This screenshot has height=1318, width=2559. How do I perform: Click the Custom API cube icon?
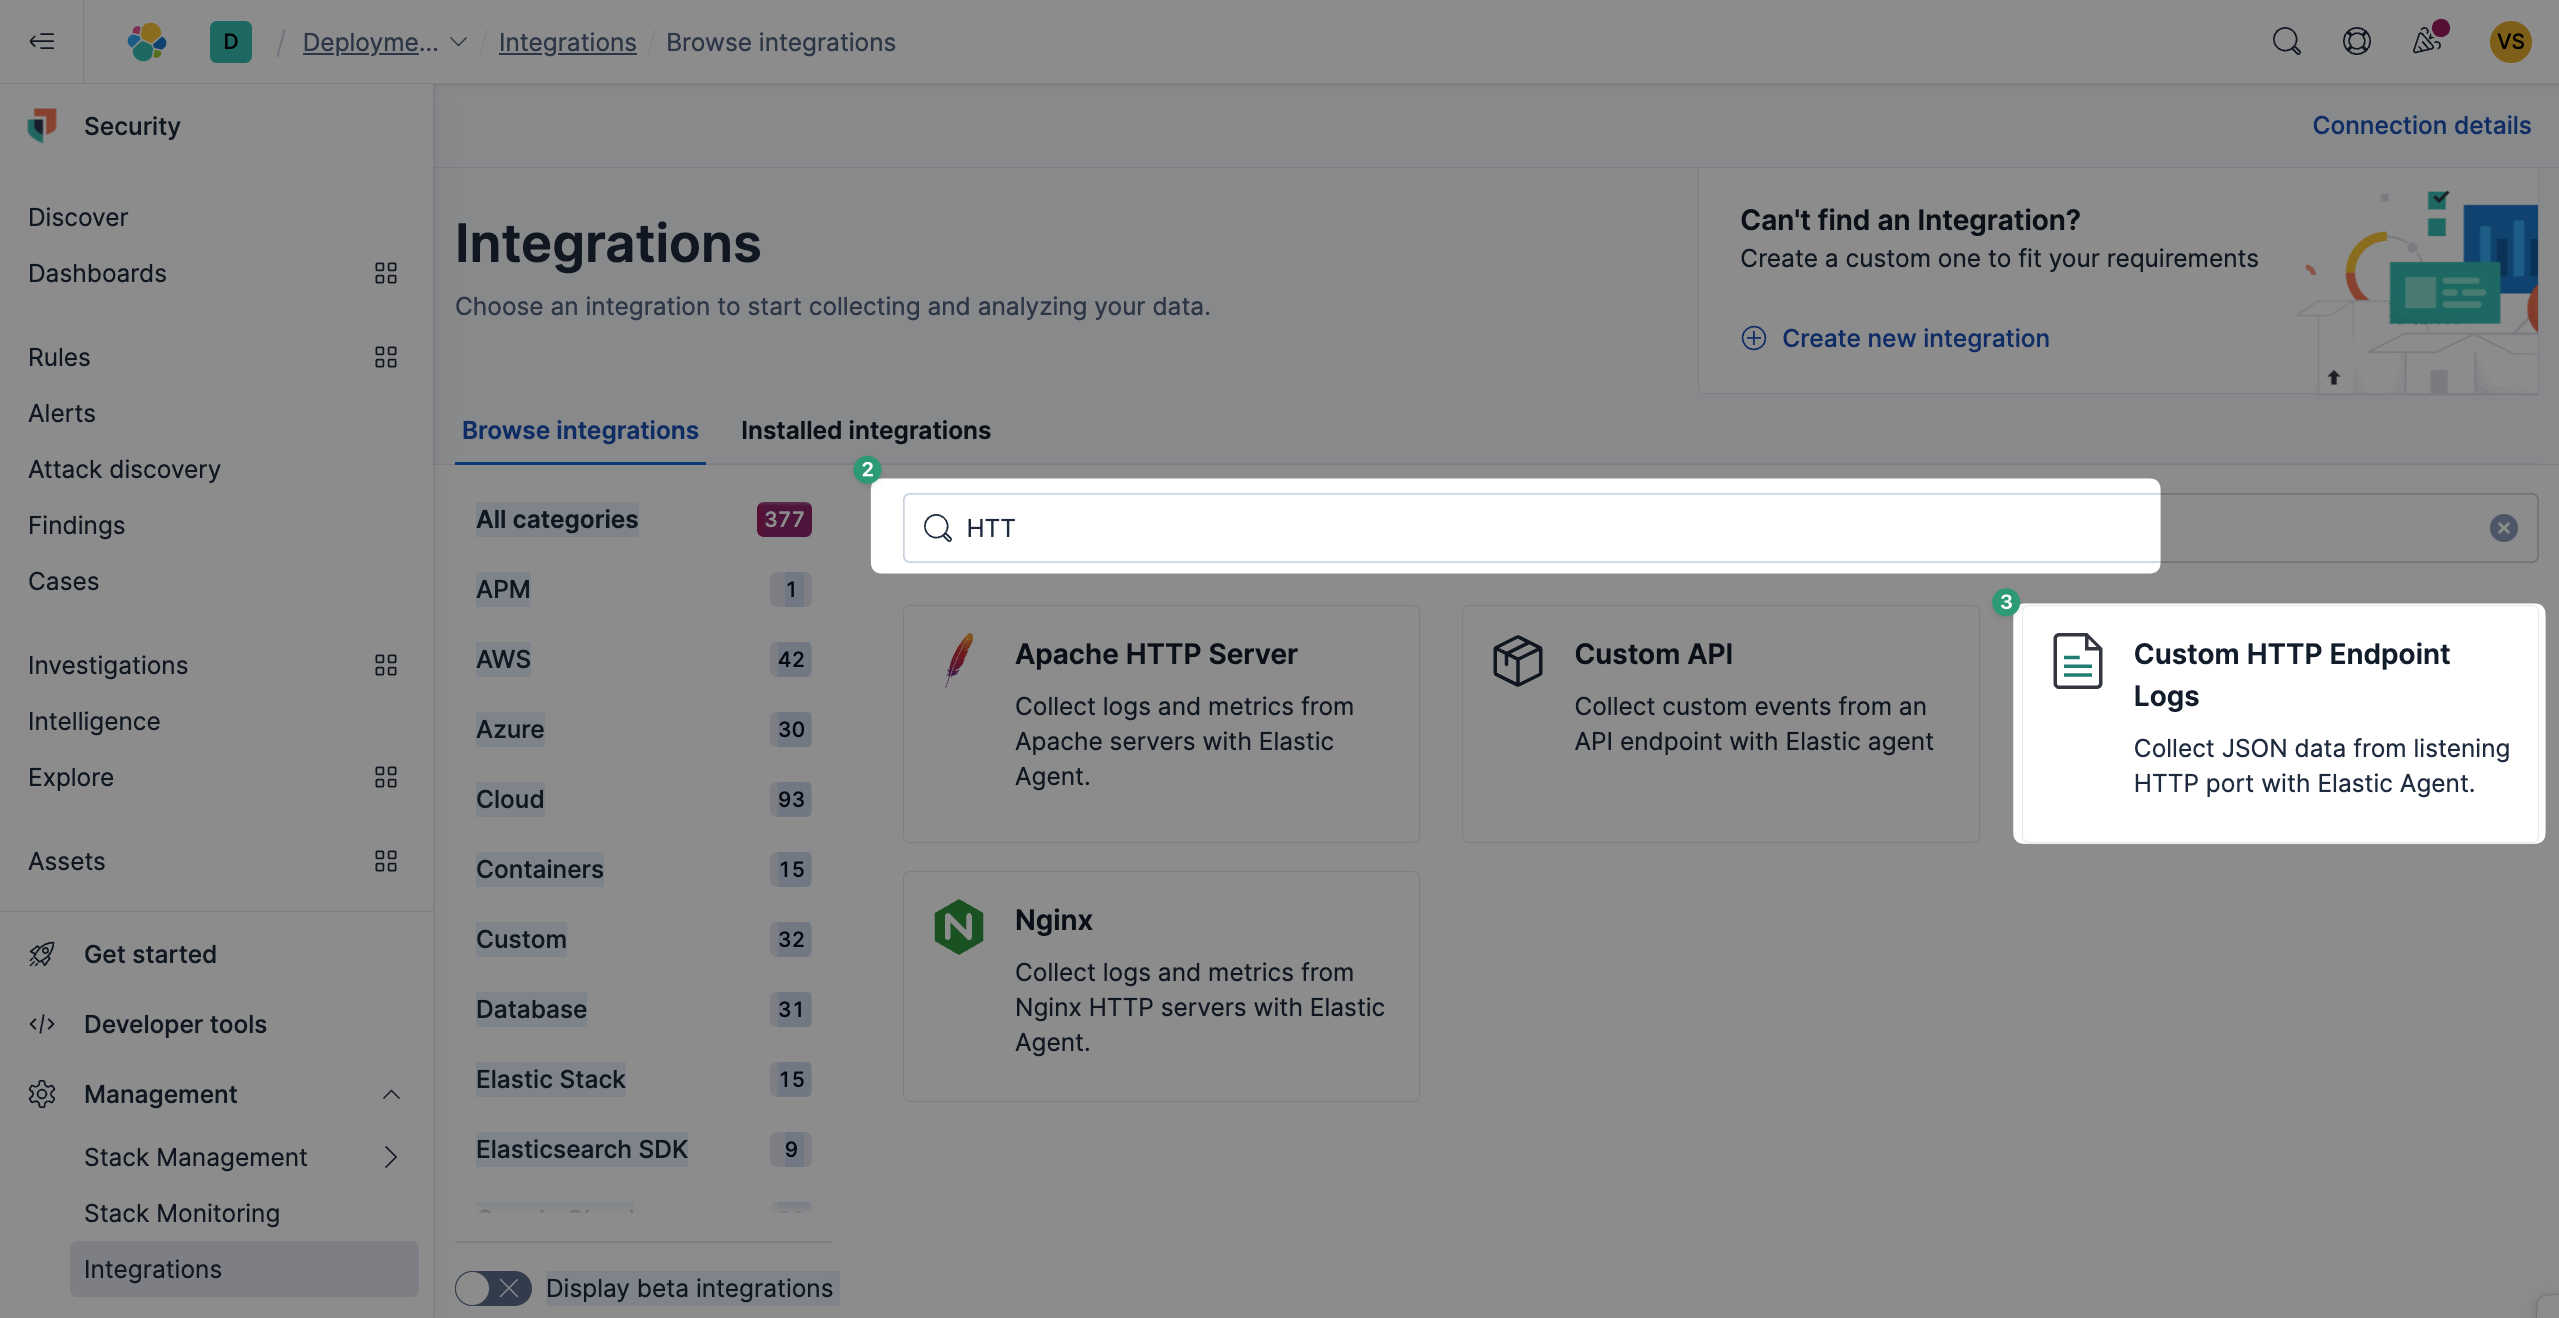[x=1518, y=660]
